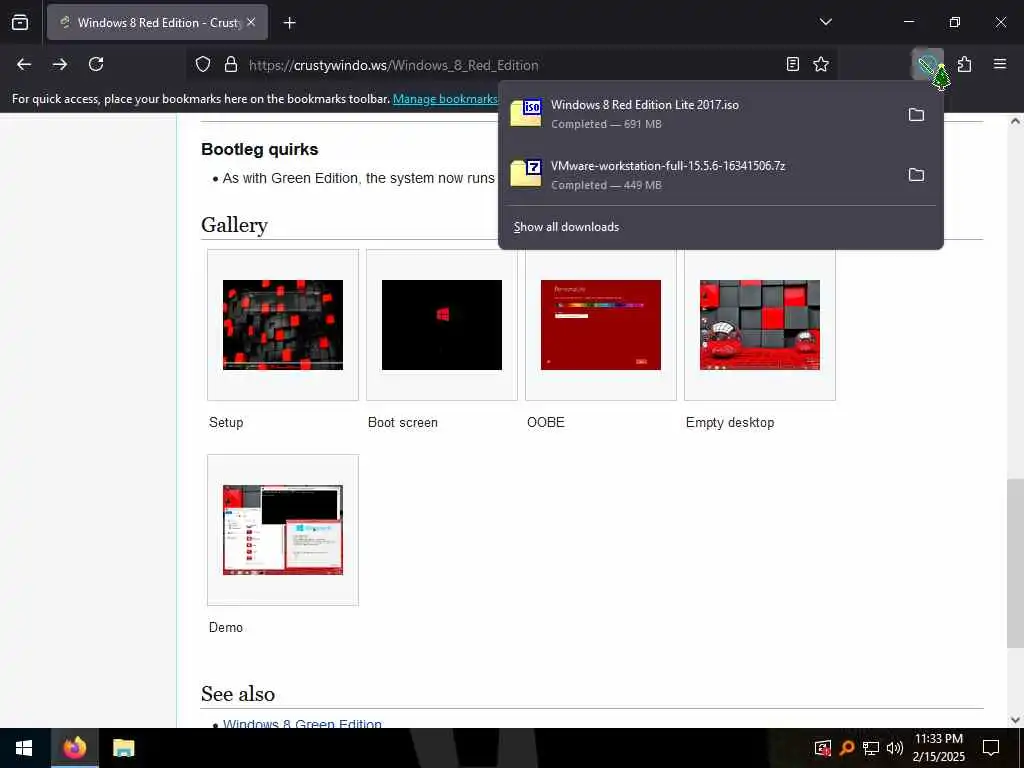Open a new tab with the plus button
Image resolution: width=1024 pixels, height=768 pixels.
[x=289, y=23]
